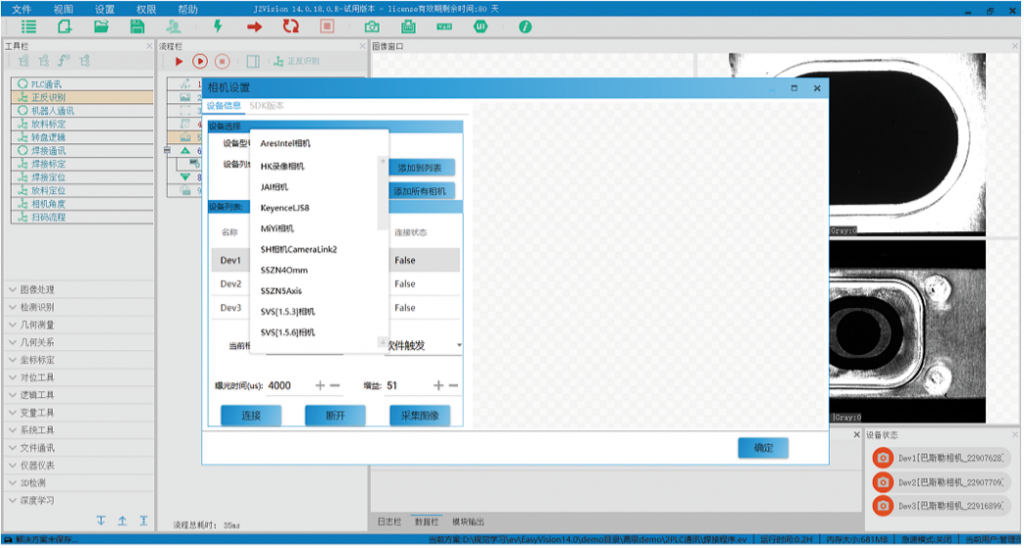This screenshot has width=1024, height=548.
Task: Open the 设置 menu
Action: 104,9
